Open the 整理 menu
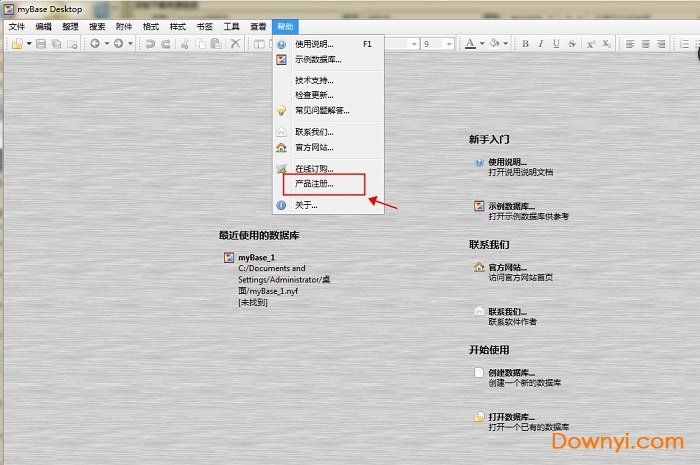Image resolution: width=700 pixels, height=465 pixels. pos(71,27)
